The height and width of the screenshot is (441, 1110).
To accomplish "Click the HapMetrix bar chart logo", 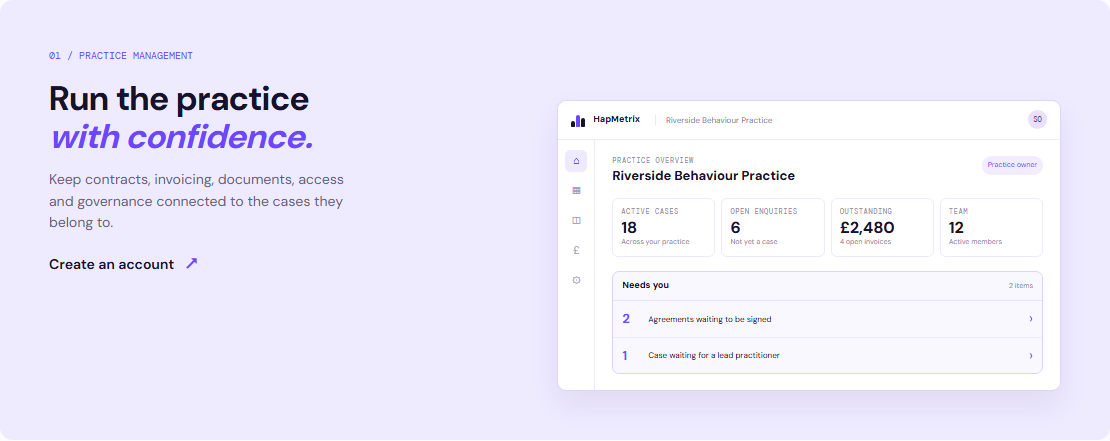I will [x=578, y=120].
